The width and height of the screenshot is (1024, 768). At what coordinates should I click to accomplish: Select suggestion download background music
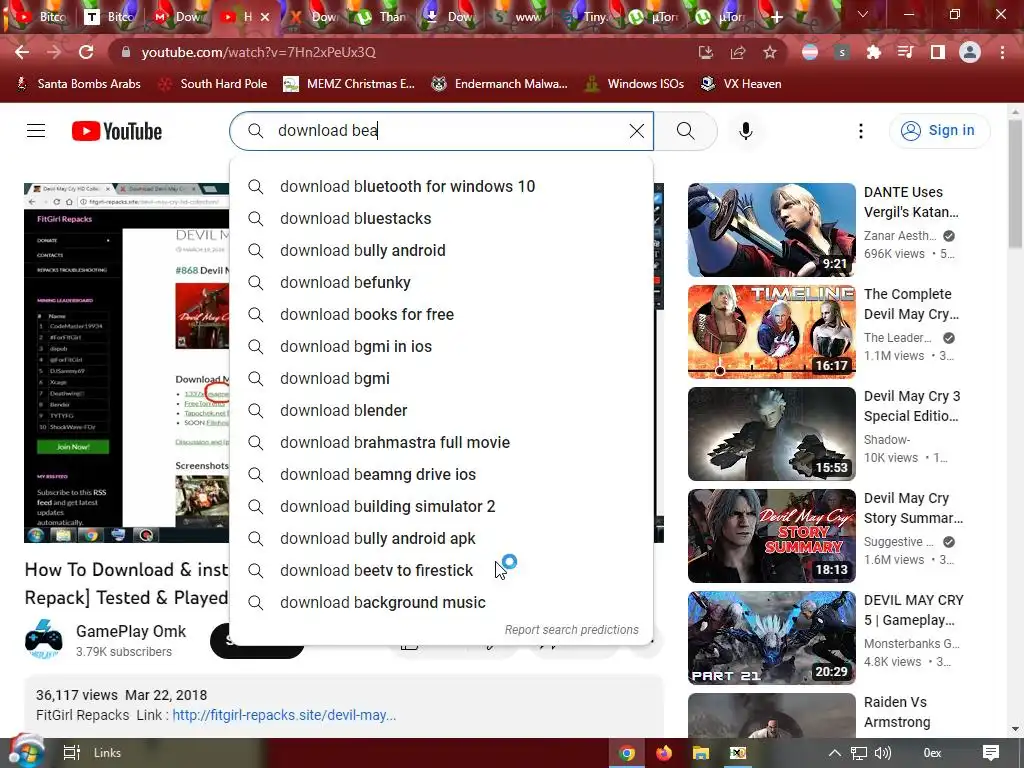441,603
